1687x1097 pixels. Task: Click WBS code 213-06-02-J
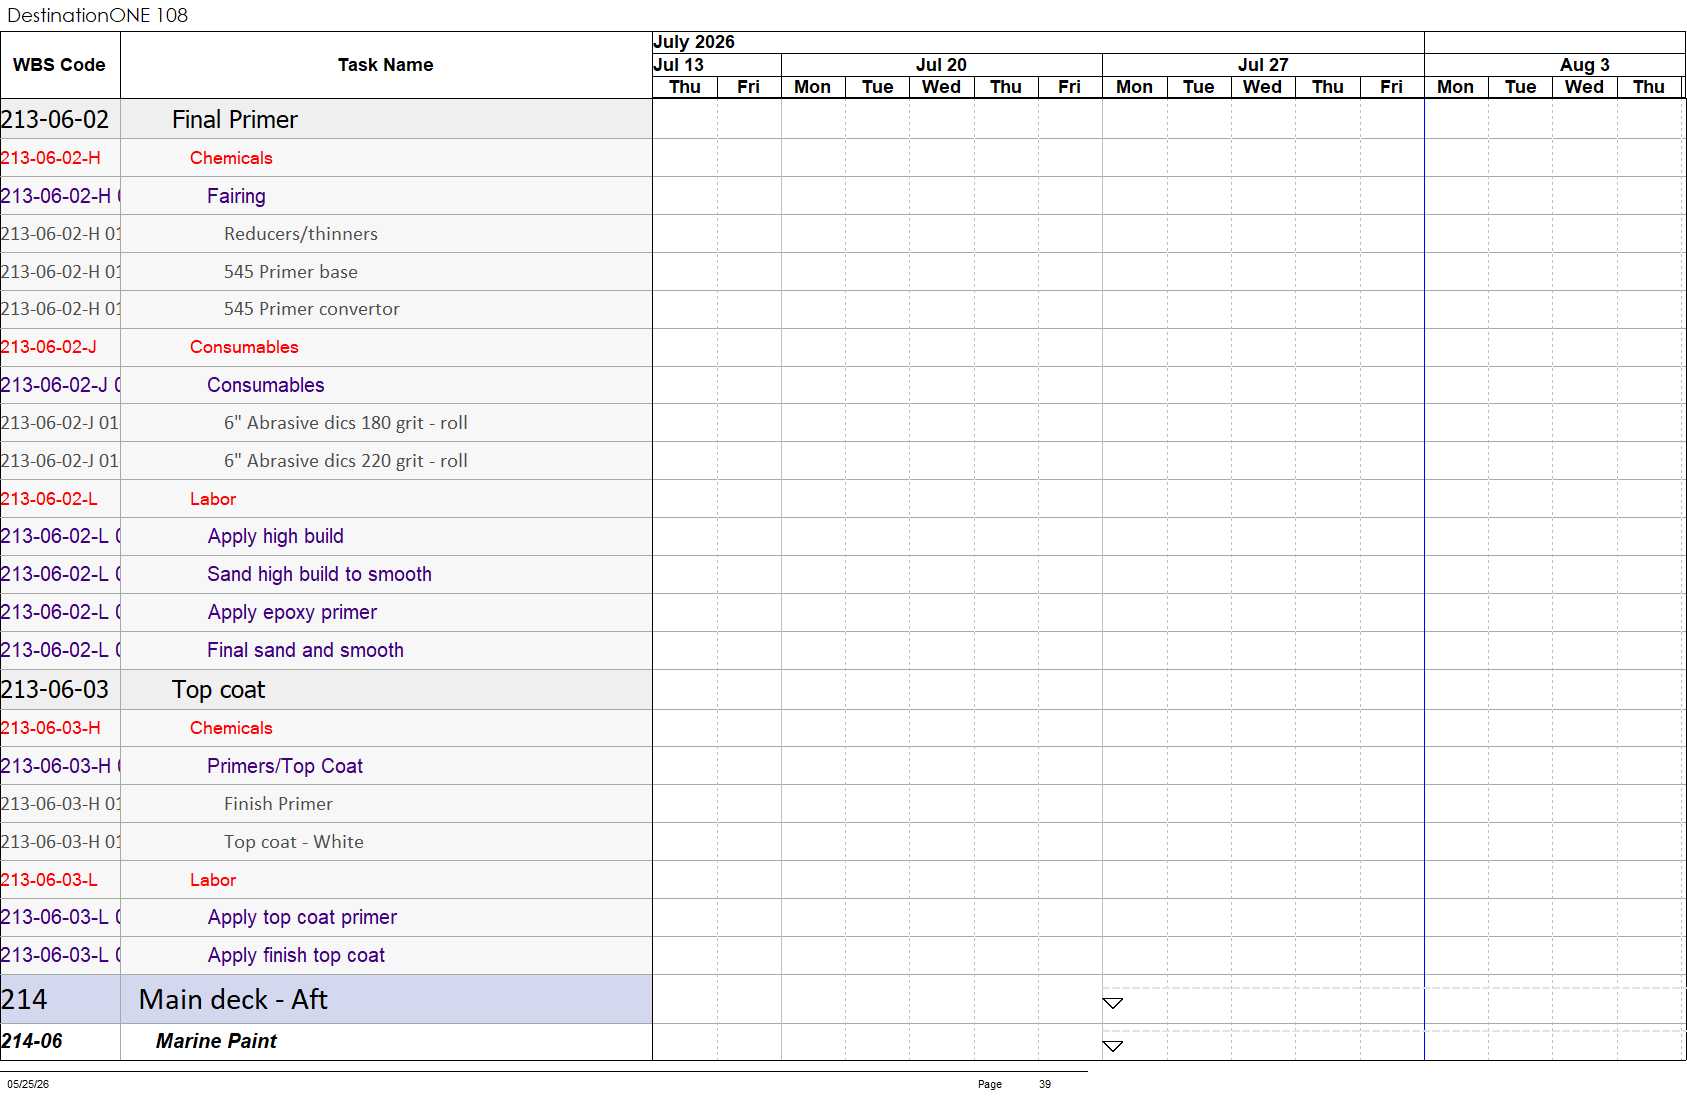pyautogui.click(x=49, y=347)
